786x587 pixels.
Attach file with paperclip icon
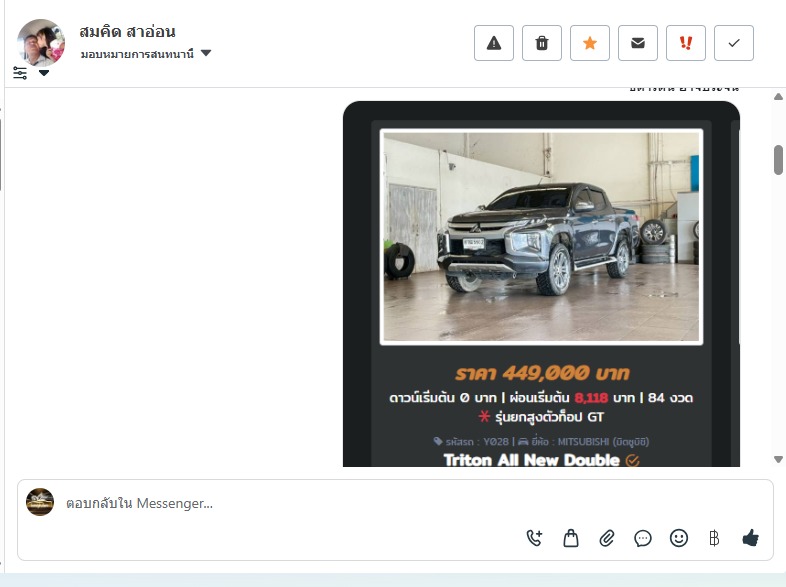coord(607,538)
